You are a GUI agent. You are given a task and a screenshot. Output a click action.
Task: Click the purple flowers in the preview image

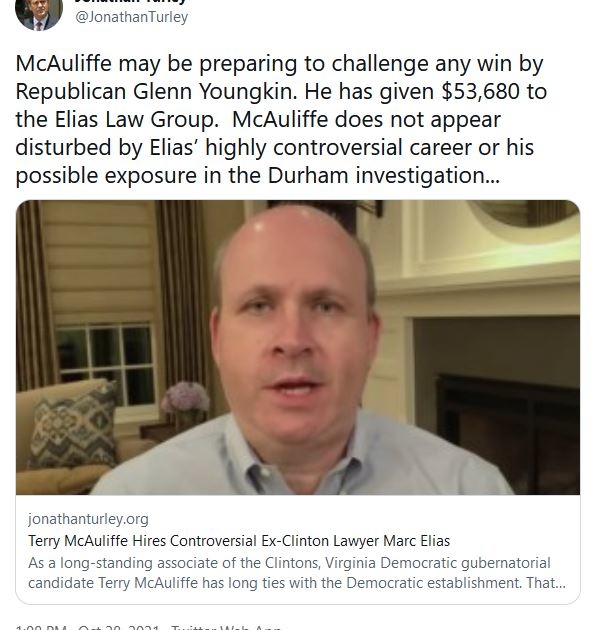coord(185,397)
